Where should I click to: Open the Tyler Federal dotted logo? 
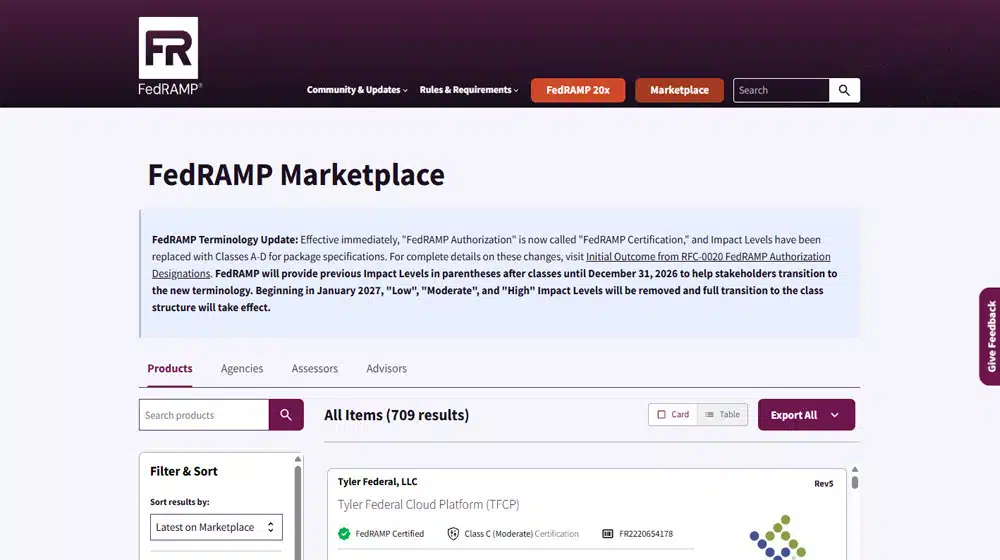coord(778,537)
